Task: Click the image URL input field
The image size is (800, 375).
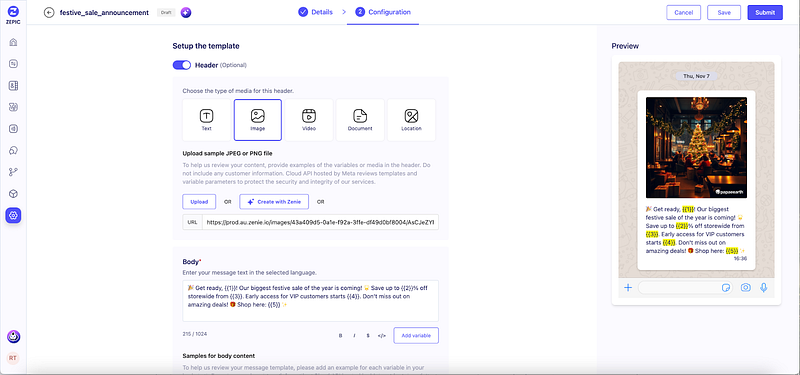Action: (320, 222)
